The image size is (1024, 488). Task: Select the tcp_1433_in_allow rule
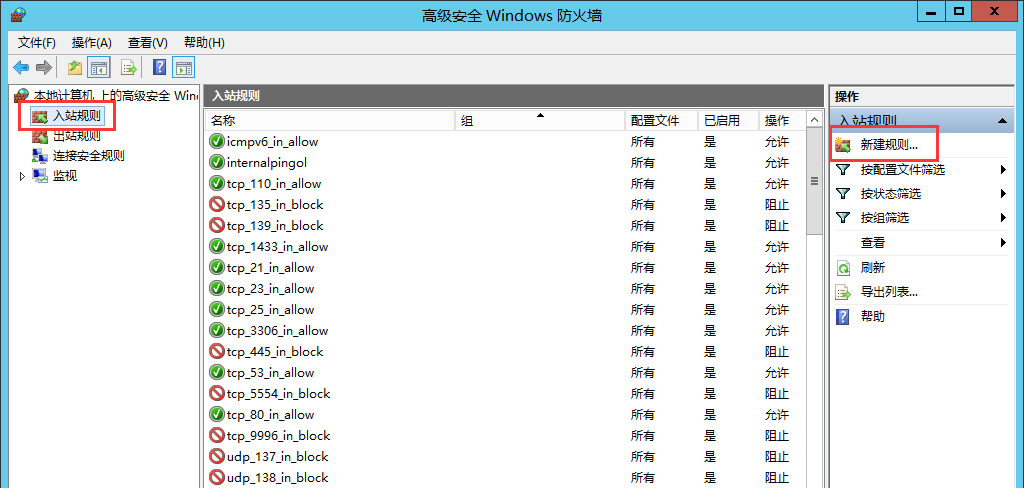[506, 246]
